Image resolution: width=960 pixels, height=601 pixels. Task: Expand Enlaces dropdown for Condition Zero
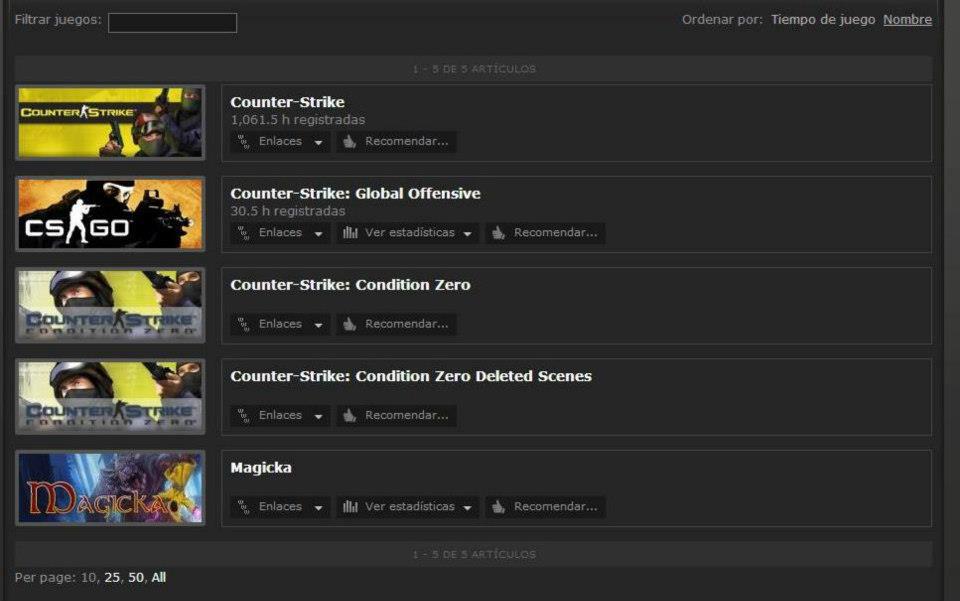tap(280, 324)
